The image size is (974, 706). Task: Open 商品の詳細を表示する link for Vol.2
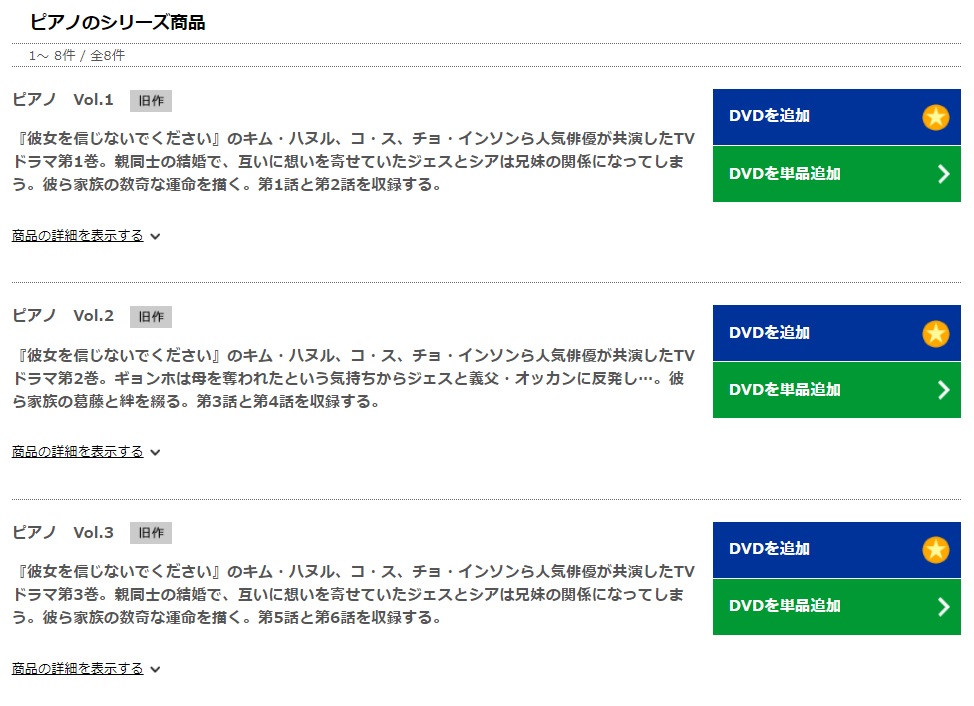coord(78,451)
